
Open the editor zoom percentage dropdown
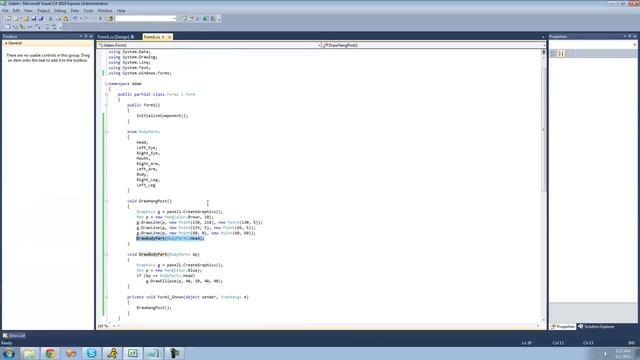[113, 326]
